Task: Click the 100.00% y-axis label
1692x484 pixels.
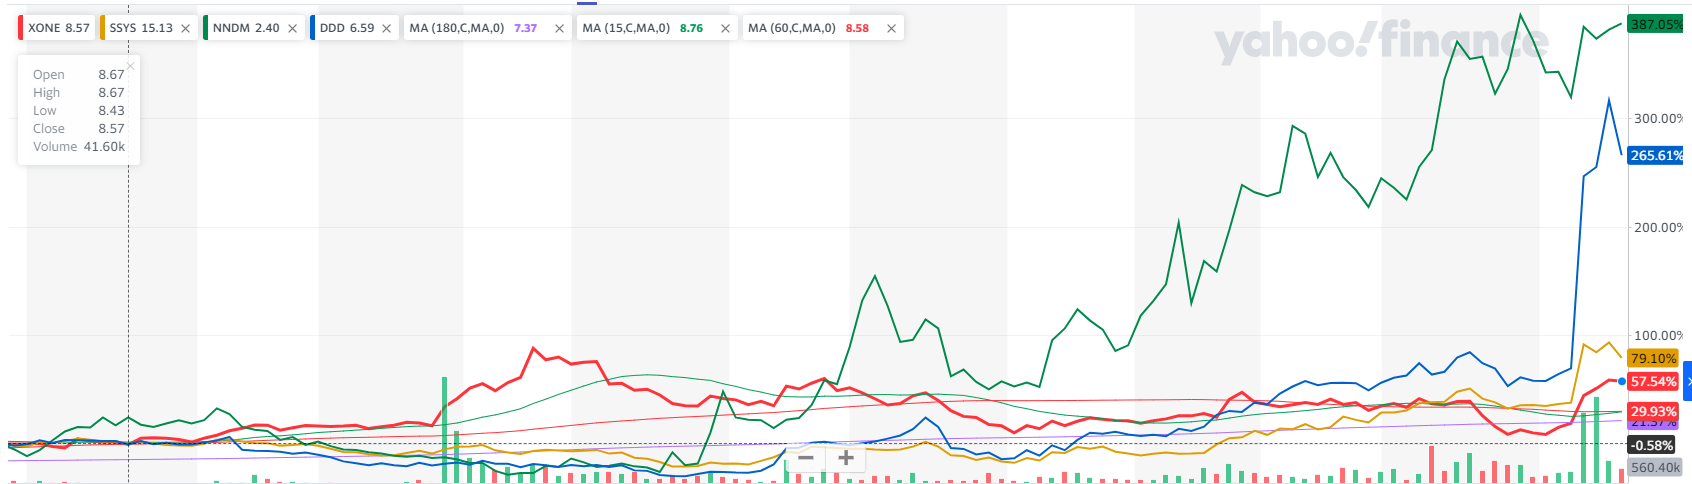Action: point(1658,335)
